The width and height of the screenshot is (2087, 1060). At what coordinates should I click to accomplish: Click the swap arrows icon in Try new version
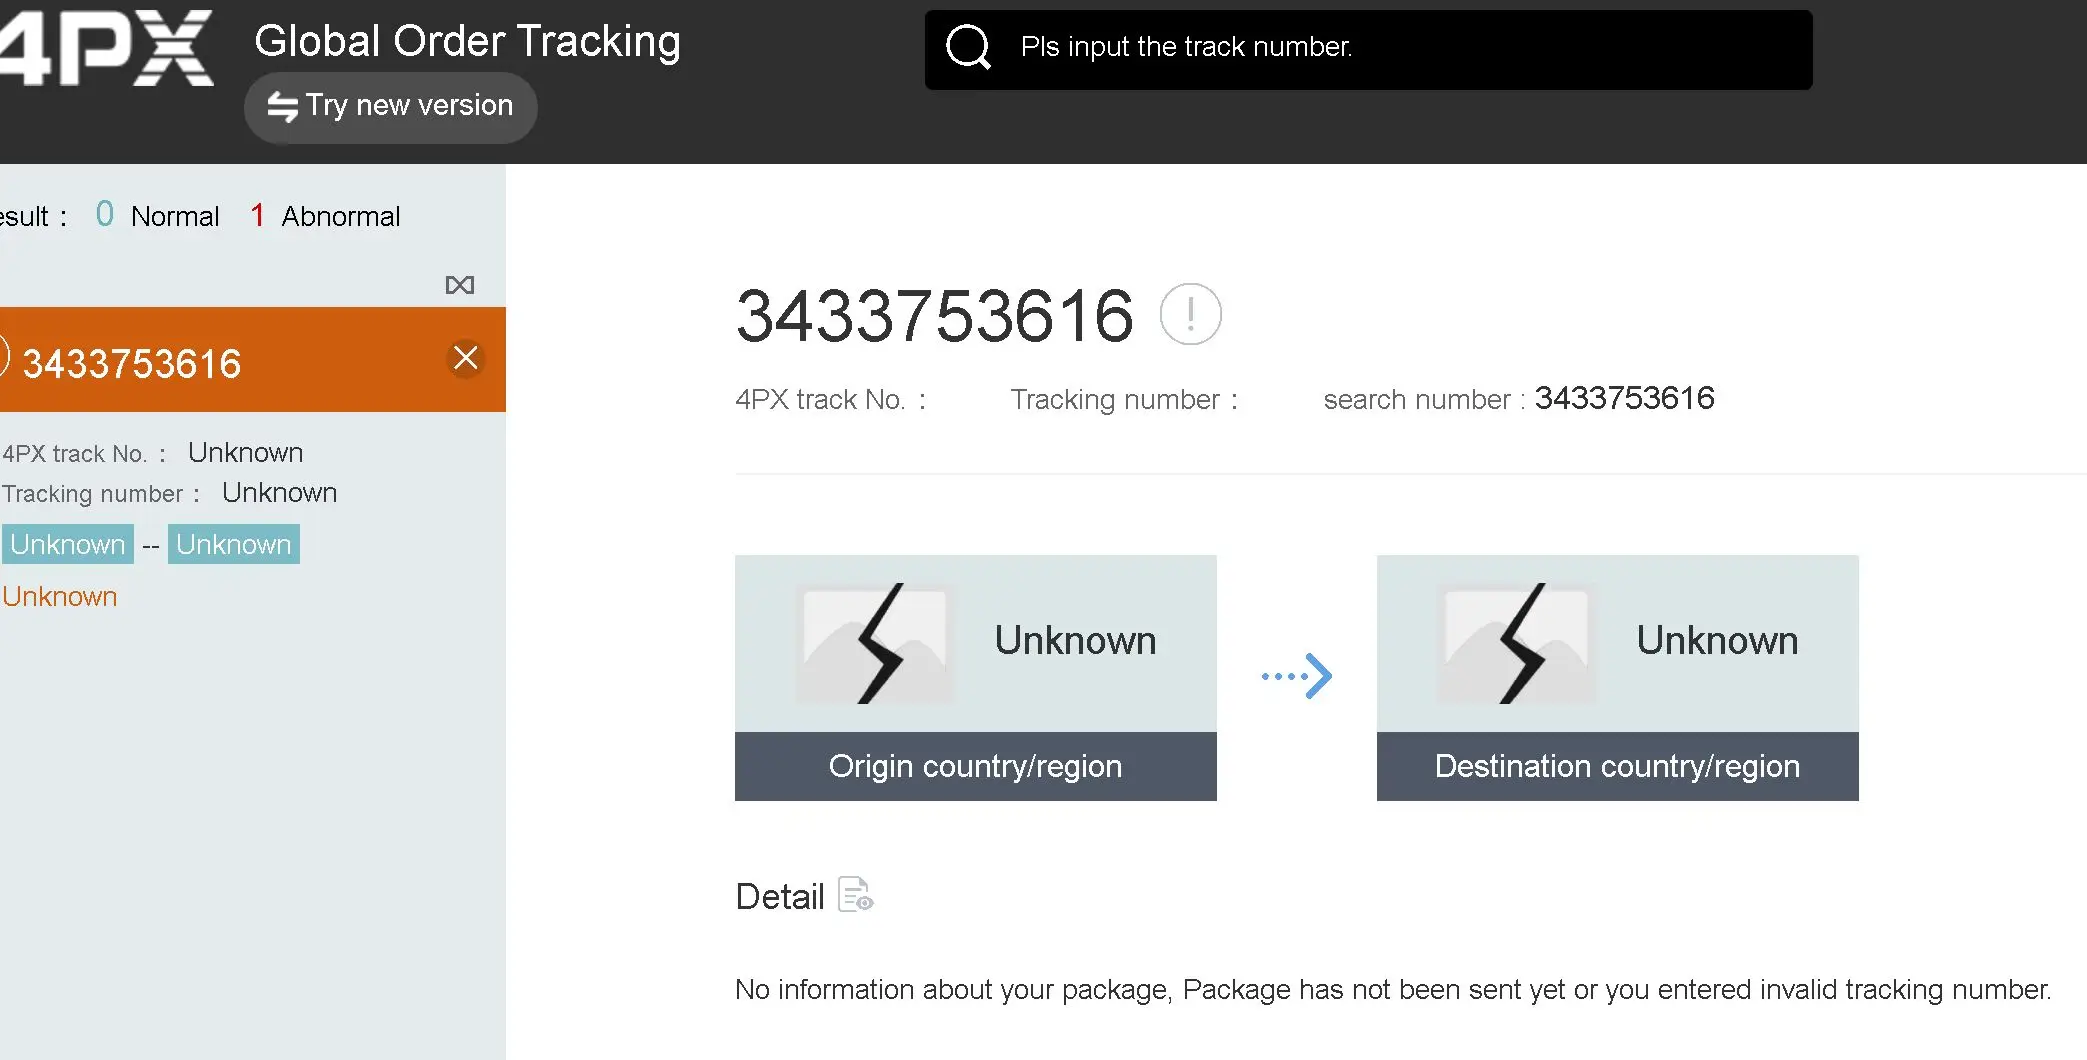tap(283, 107)
